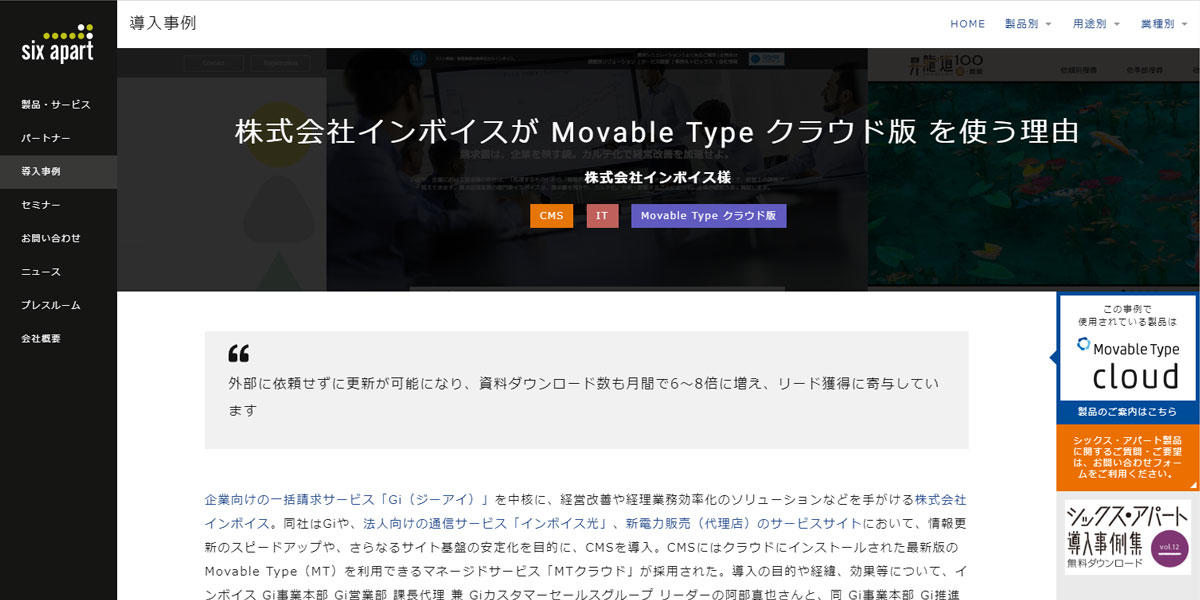Viewport: 1200px width, 600px height.
Task: Click the red IT tag
Action: point(602,216)
